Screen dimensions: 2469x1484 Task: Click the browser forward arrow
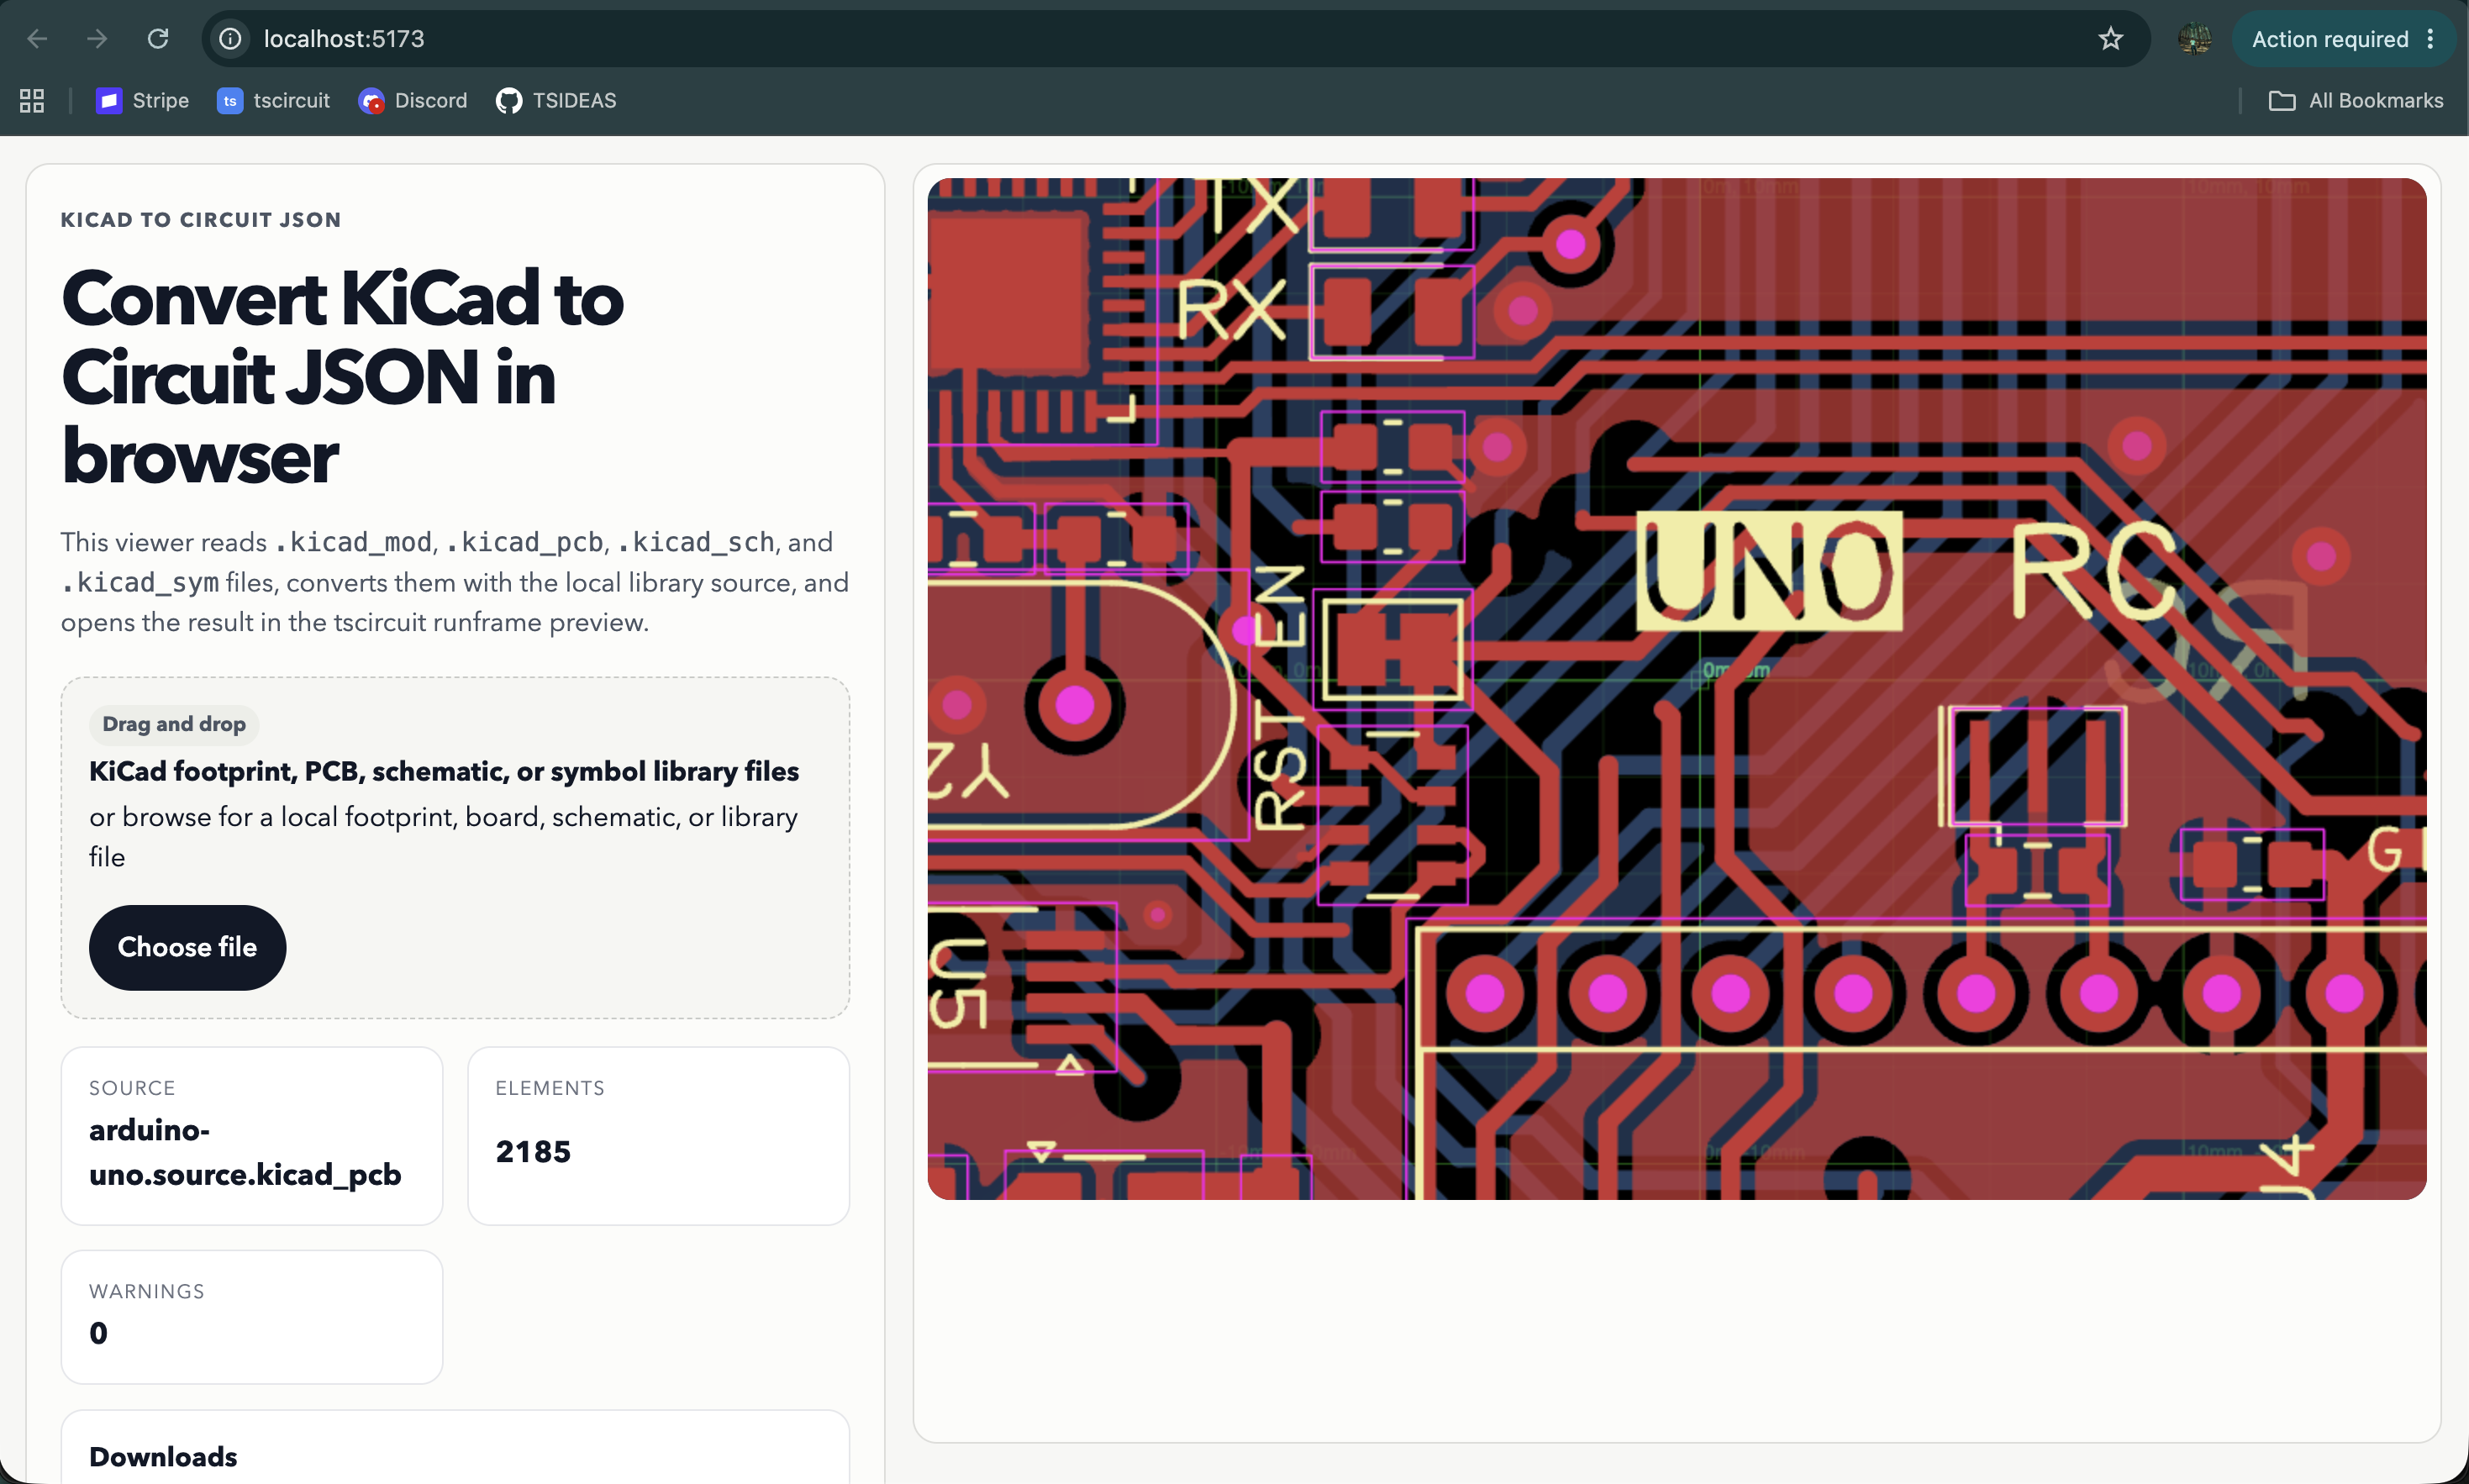(x=97, y=39)
